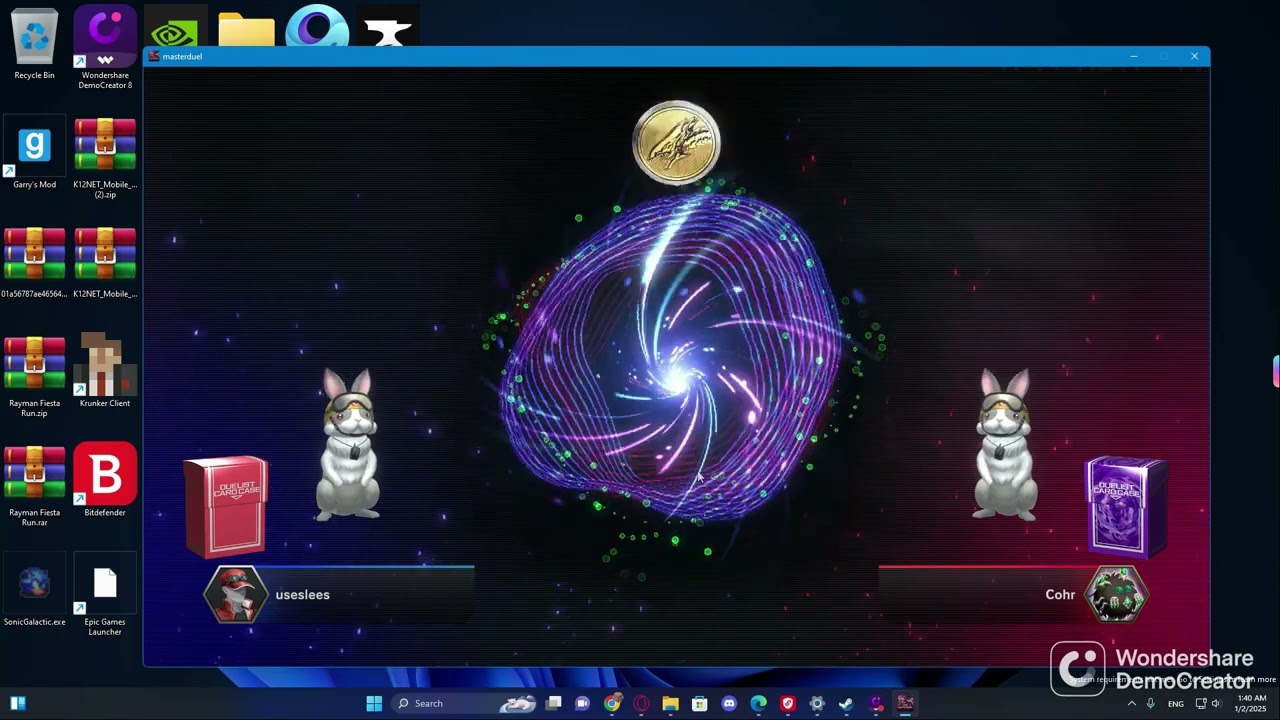Viewport: 1280px width, 720px height.
Task: Click the ENG language indicator
Action: [x=1176, y=703]
